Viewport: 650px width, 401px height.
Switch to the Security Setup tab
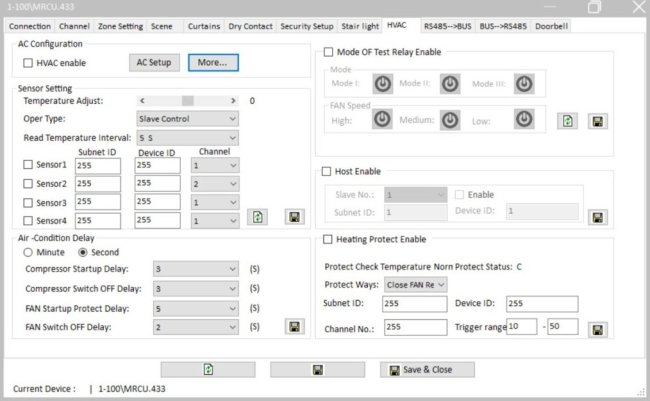(307, 25)
